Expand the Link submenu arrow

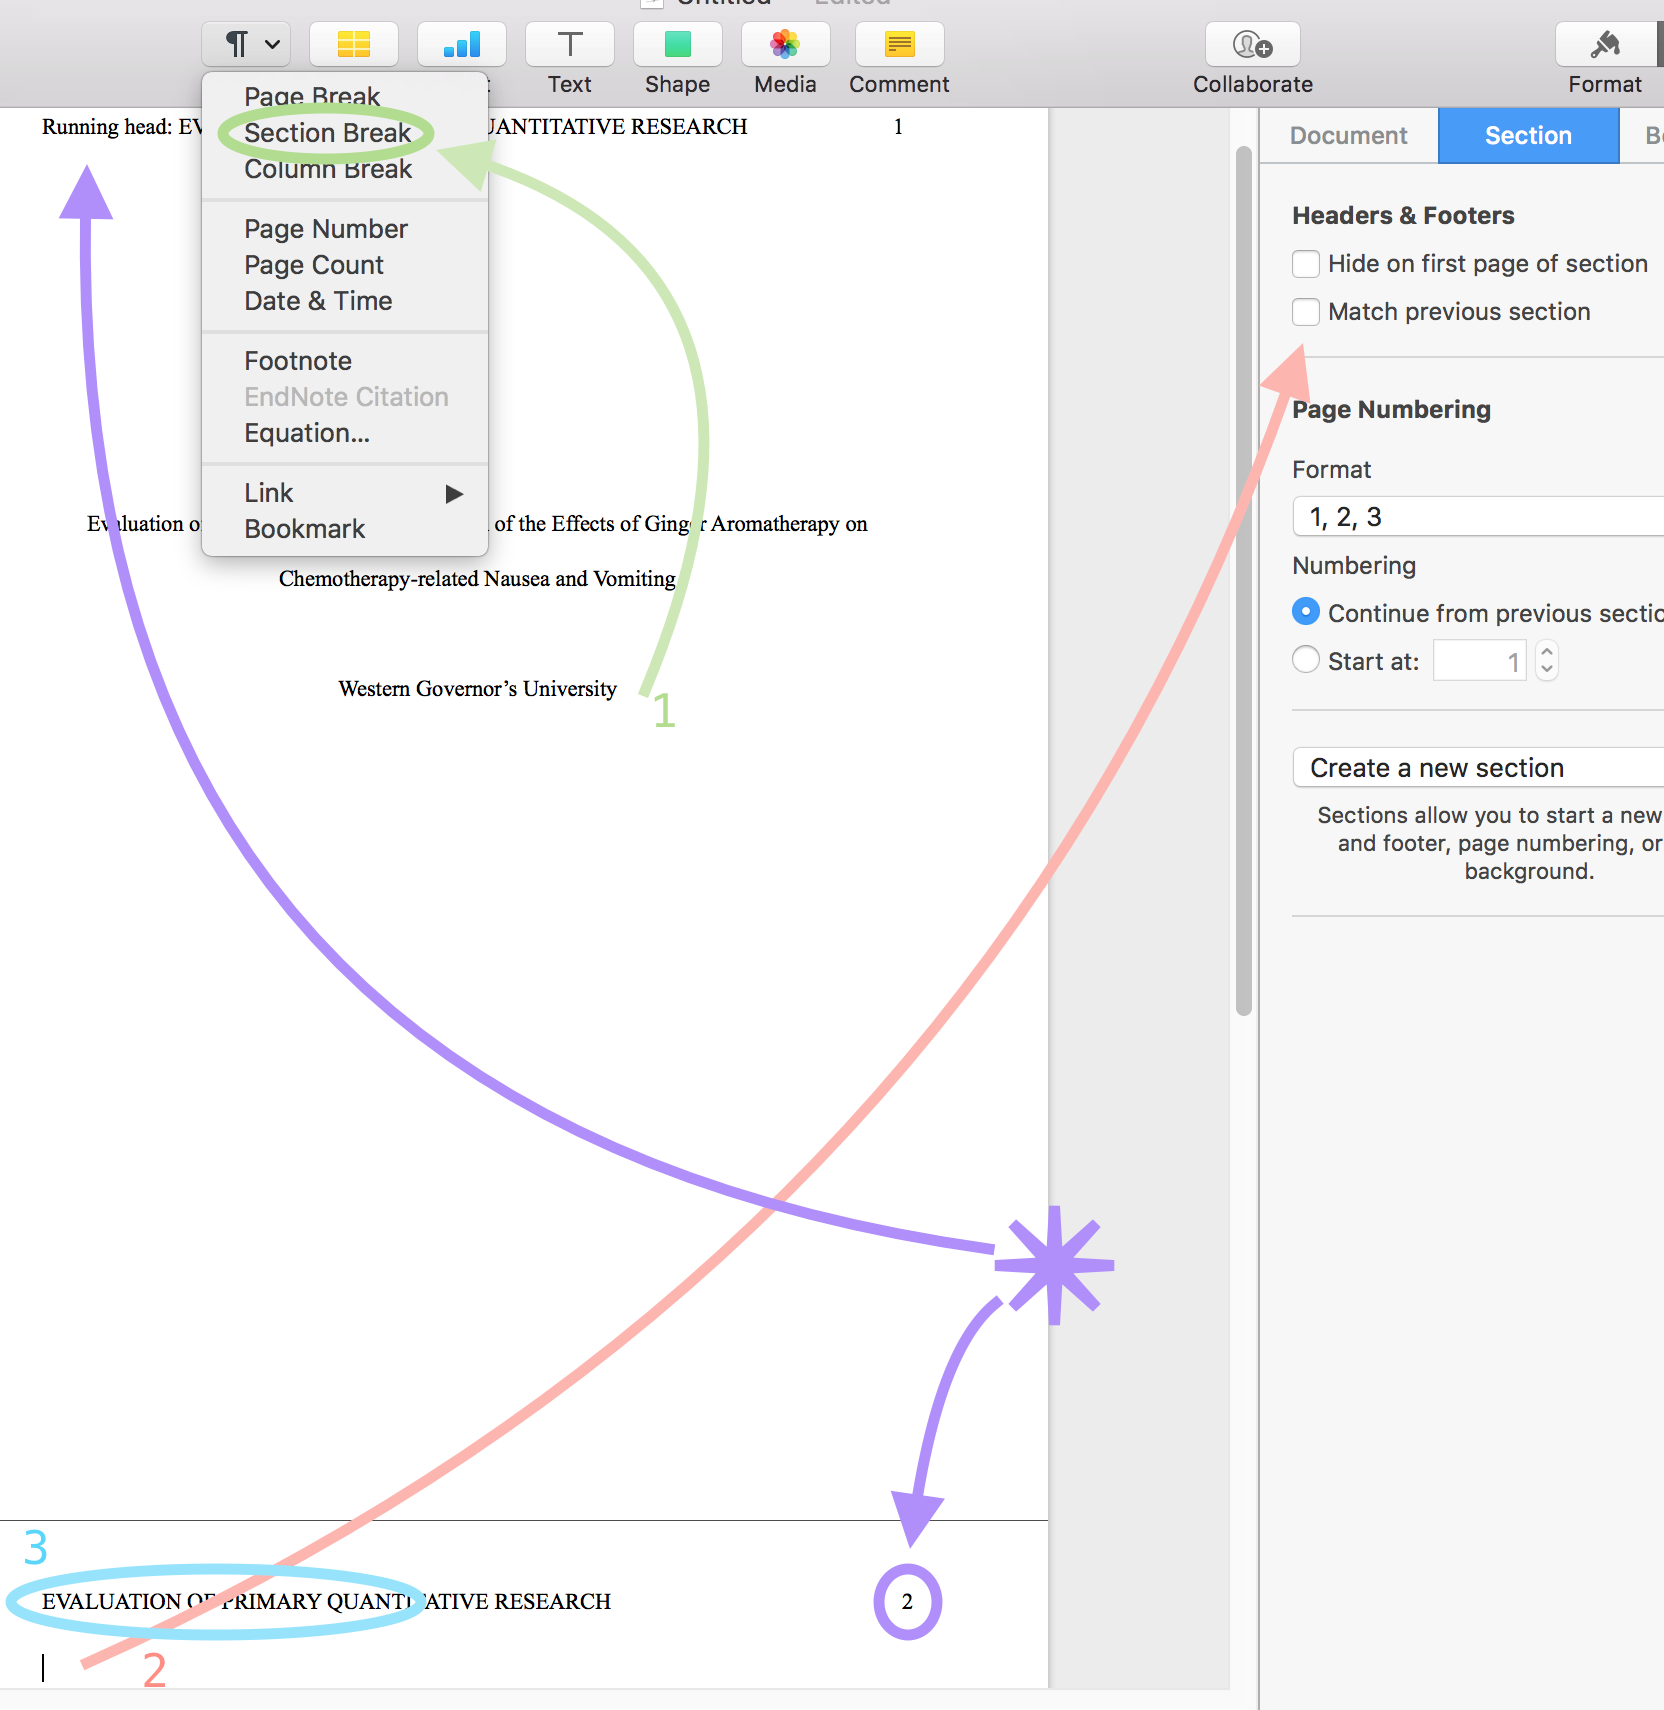[454, 494]
